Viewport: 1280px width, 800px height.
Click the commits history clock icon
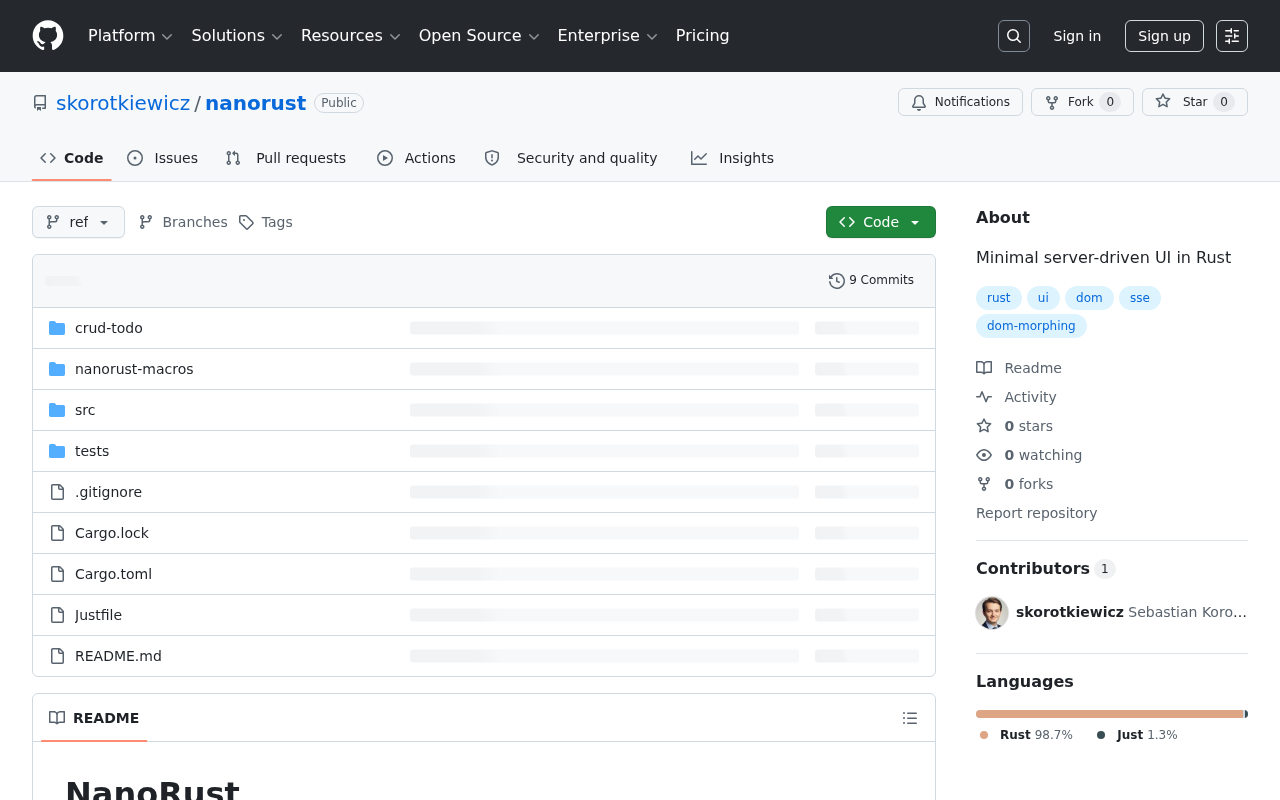point(837,281)
